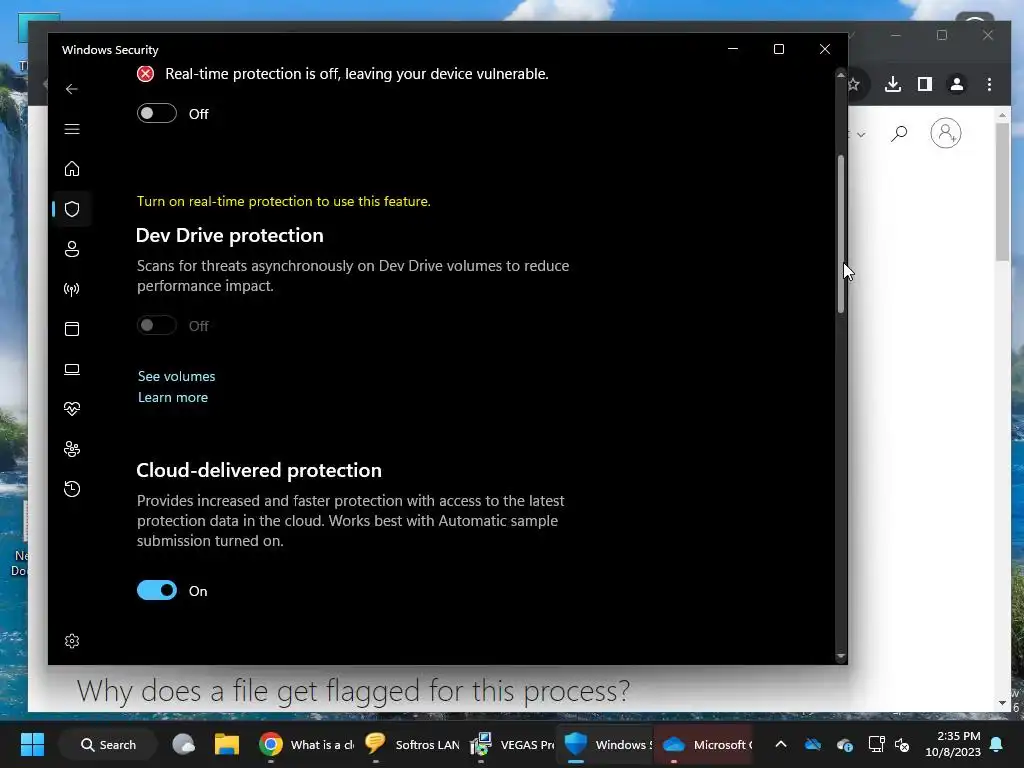Open Family options people icon in sidebar

click(x=72, y=449)
